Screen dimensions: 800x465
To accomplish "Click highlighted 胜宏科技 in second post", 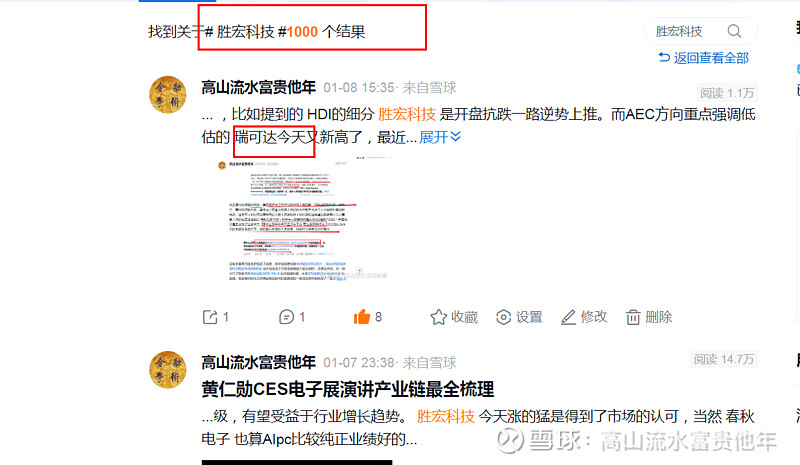I will 445,417.
